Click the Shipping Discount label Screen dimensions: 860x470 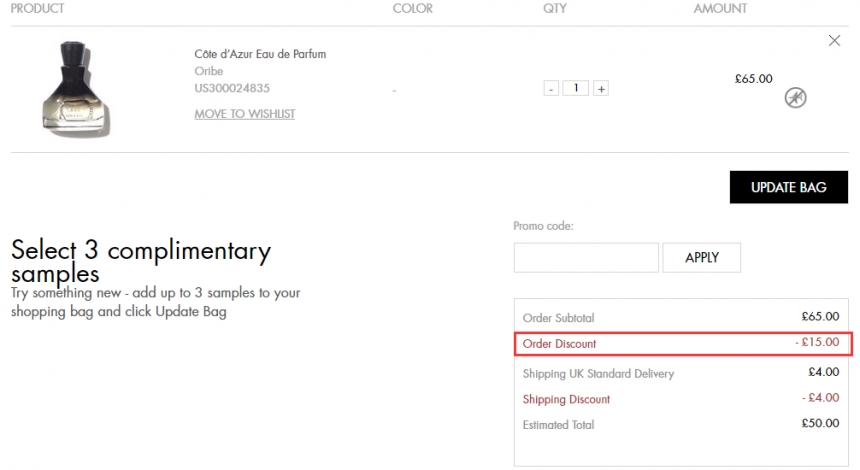pyautogui.click(x=566, y=400)
